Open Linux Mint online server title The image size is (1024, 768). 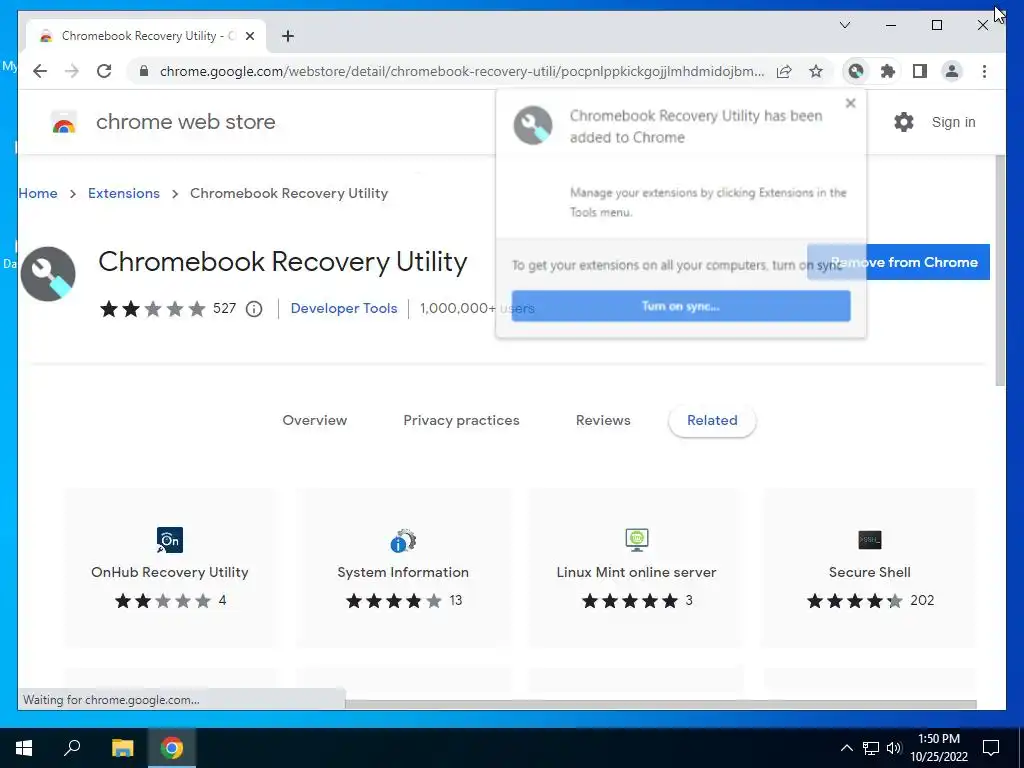tap(636, 573)
